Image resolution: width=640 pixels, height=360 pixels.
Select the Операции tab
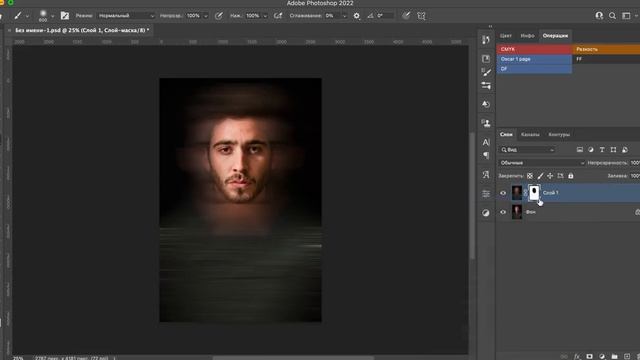[x=555, y=36]
